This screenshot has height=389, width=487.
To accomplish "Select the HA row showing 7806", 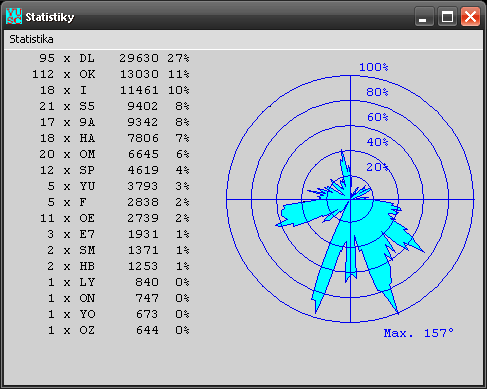I will click(x=114, y=138).
